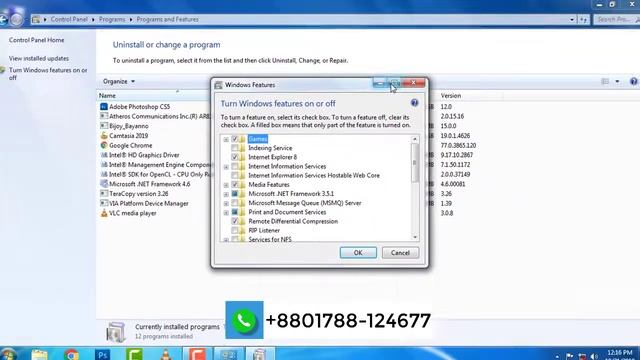Uncheck the Games feature checkbox
Viewport: 640px width, 360px height.
point(235,139)
